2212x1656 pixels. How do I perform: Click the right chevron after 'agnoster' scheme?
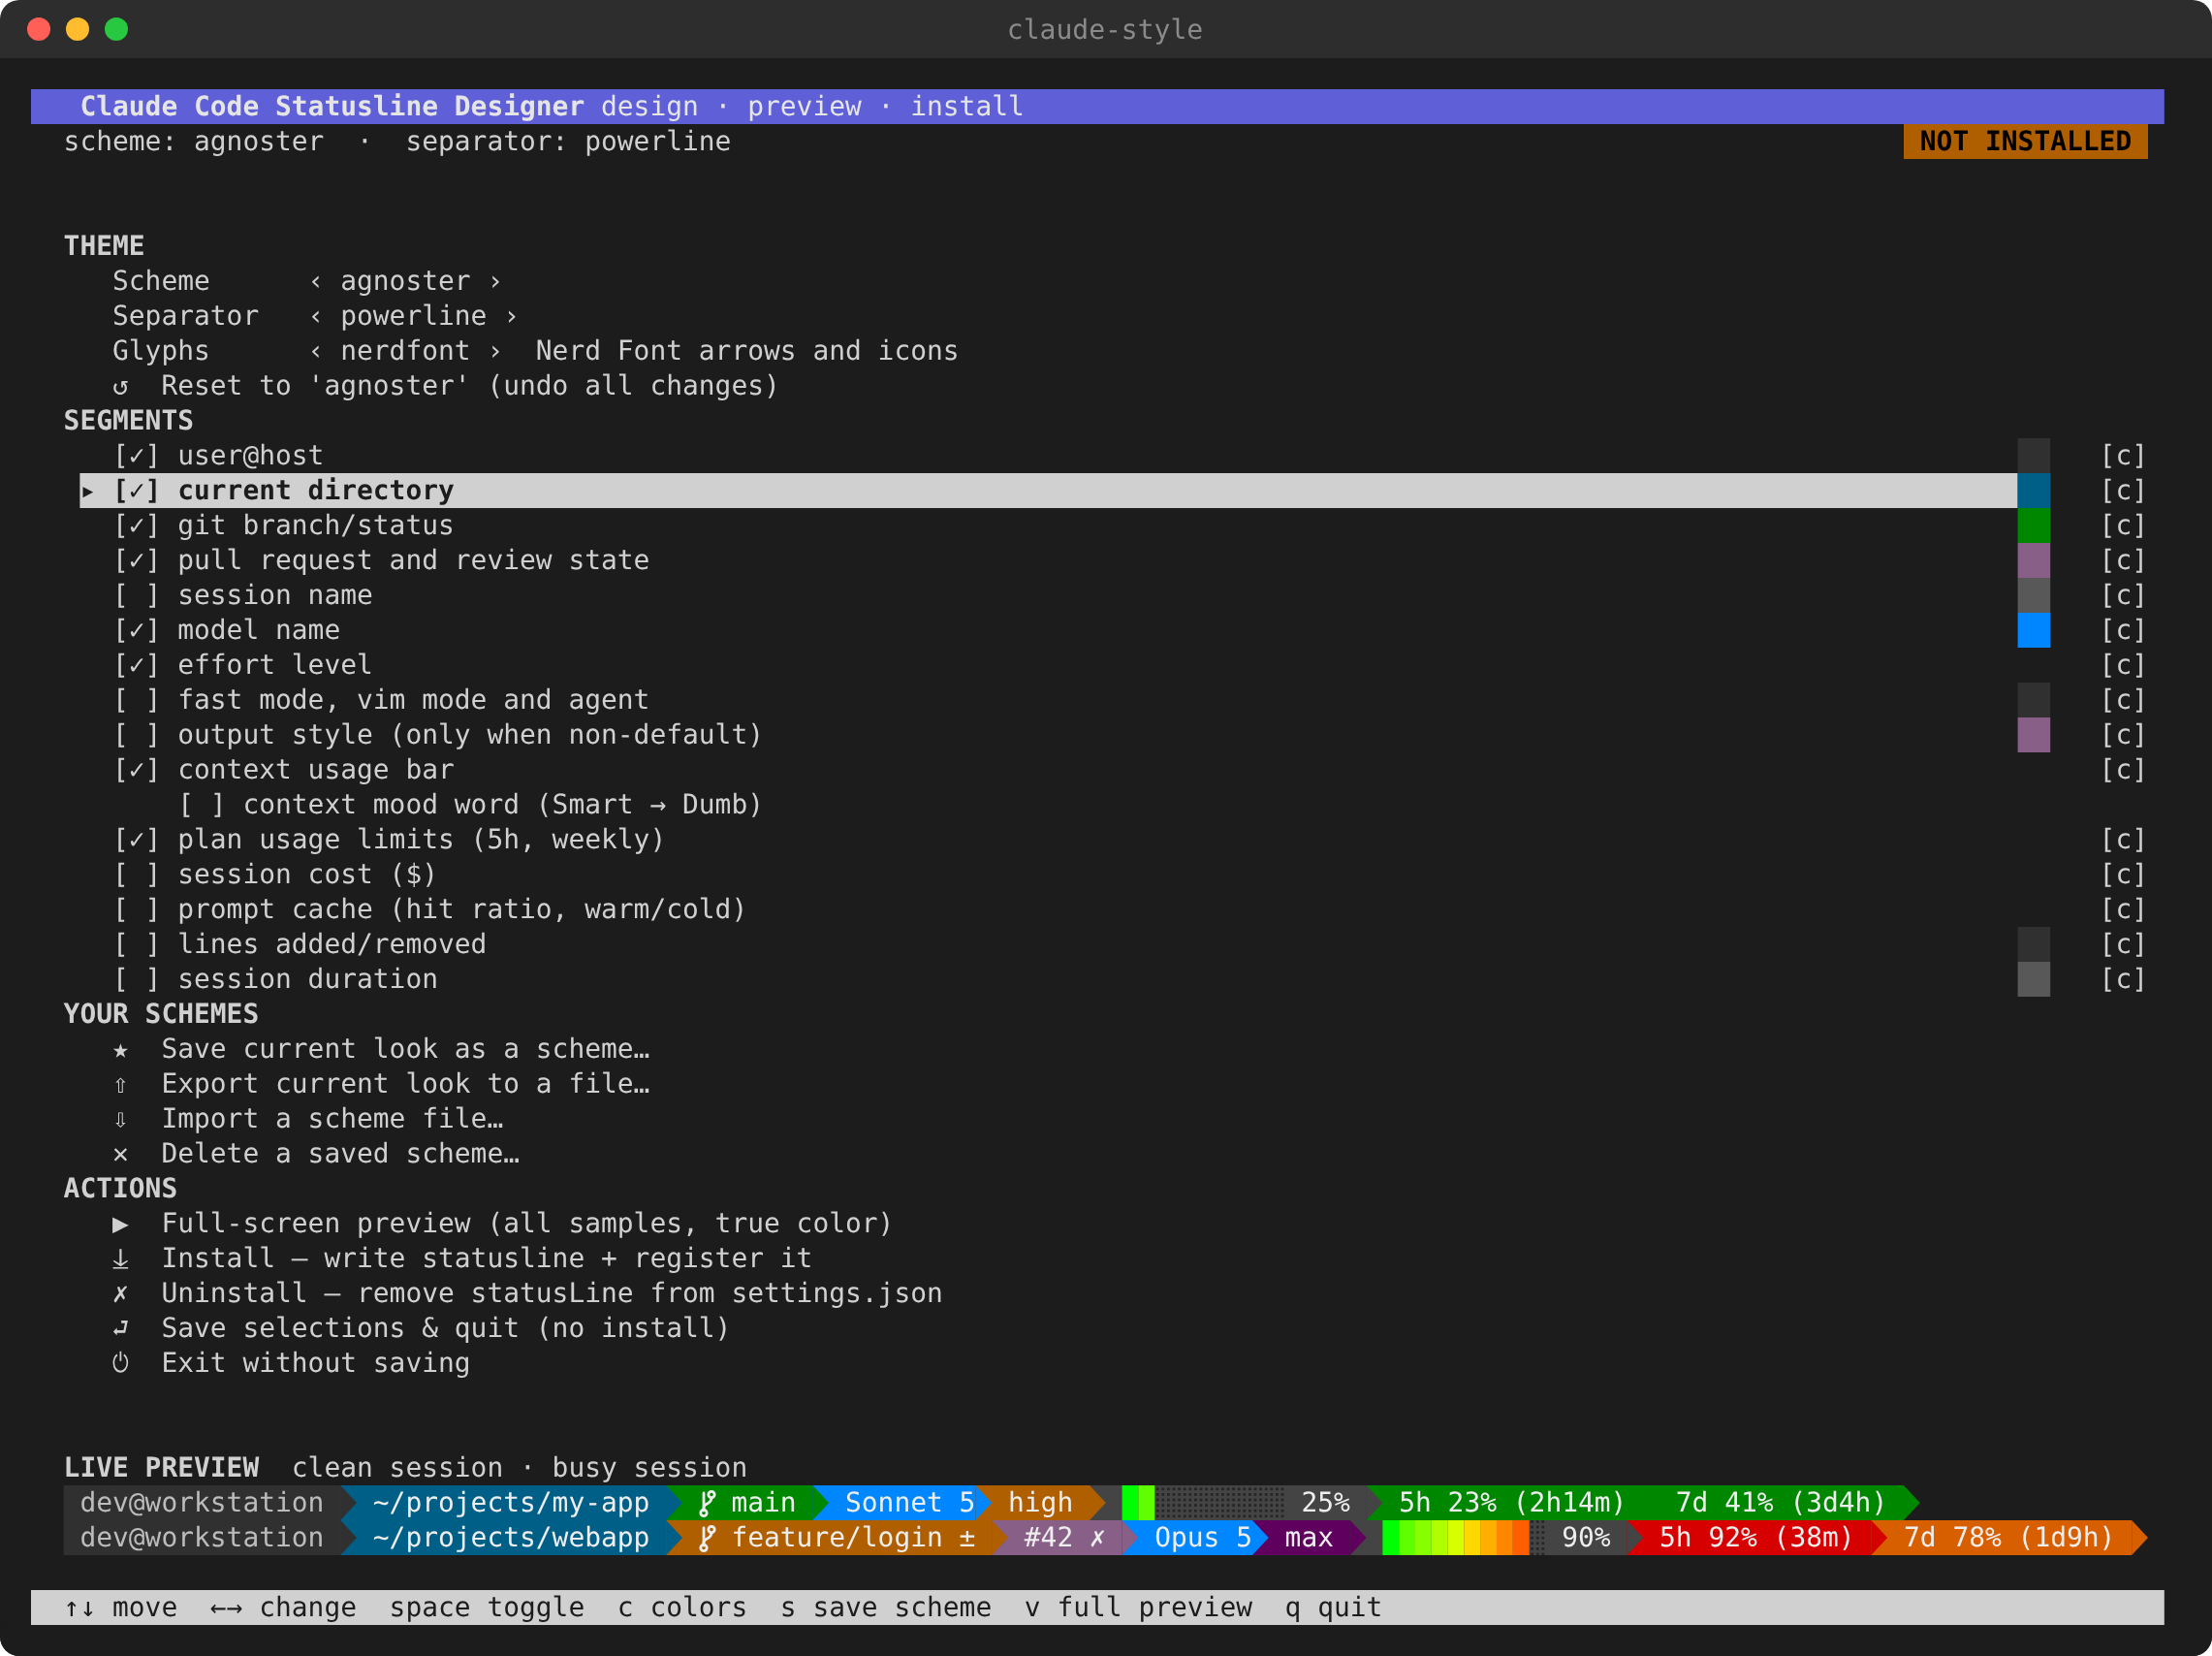pos(495,282)
